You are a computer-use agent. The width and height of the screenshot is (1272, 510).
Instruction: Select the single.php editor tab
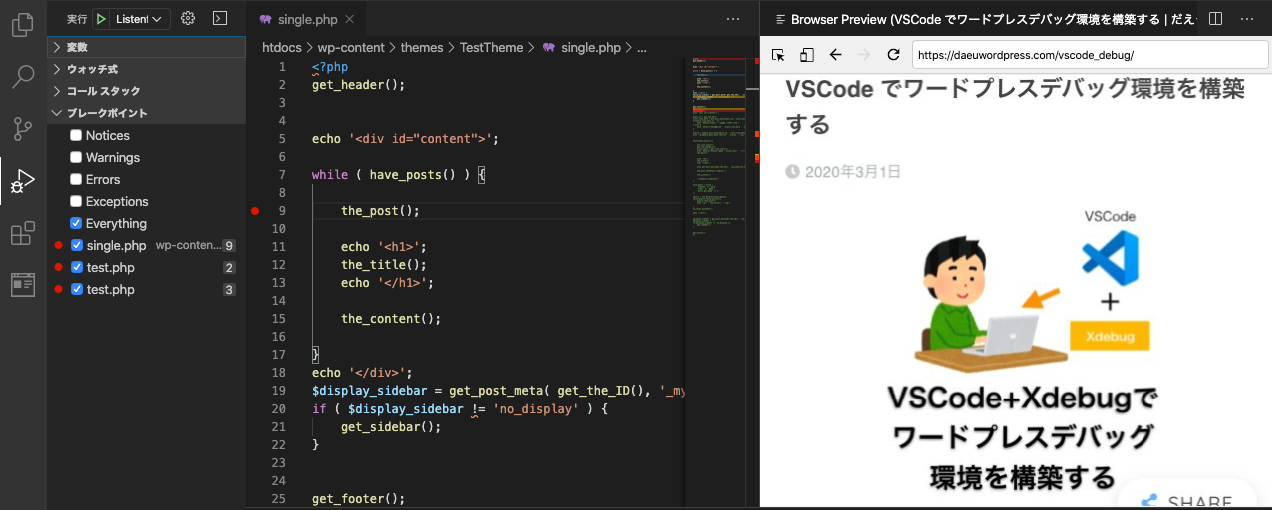click(307, 19)
